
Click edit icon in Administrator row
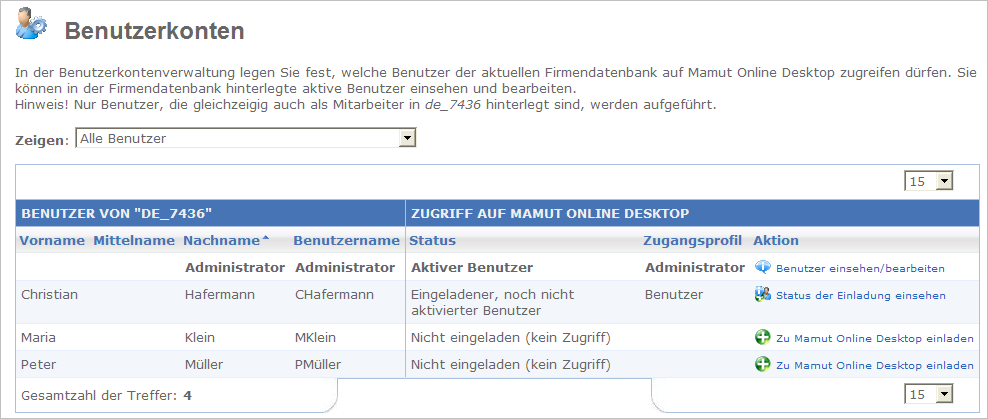[x=762, y=268]
